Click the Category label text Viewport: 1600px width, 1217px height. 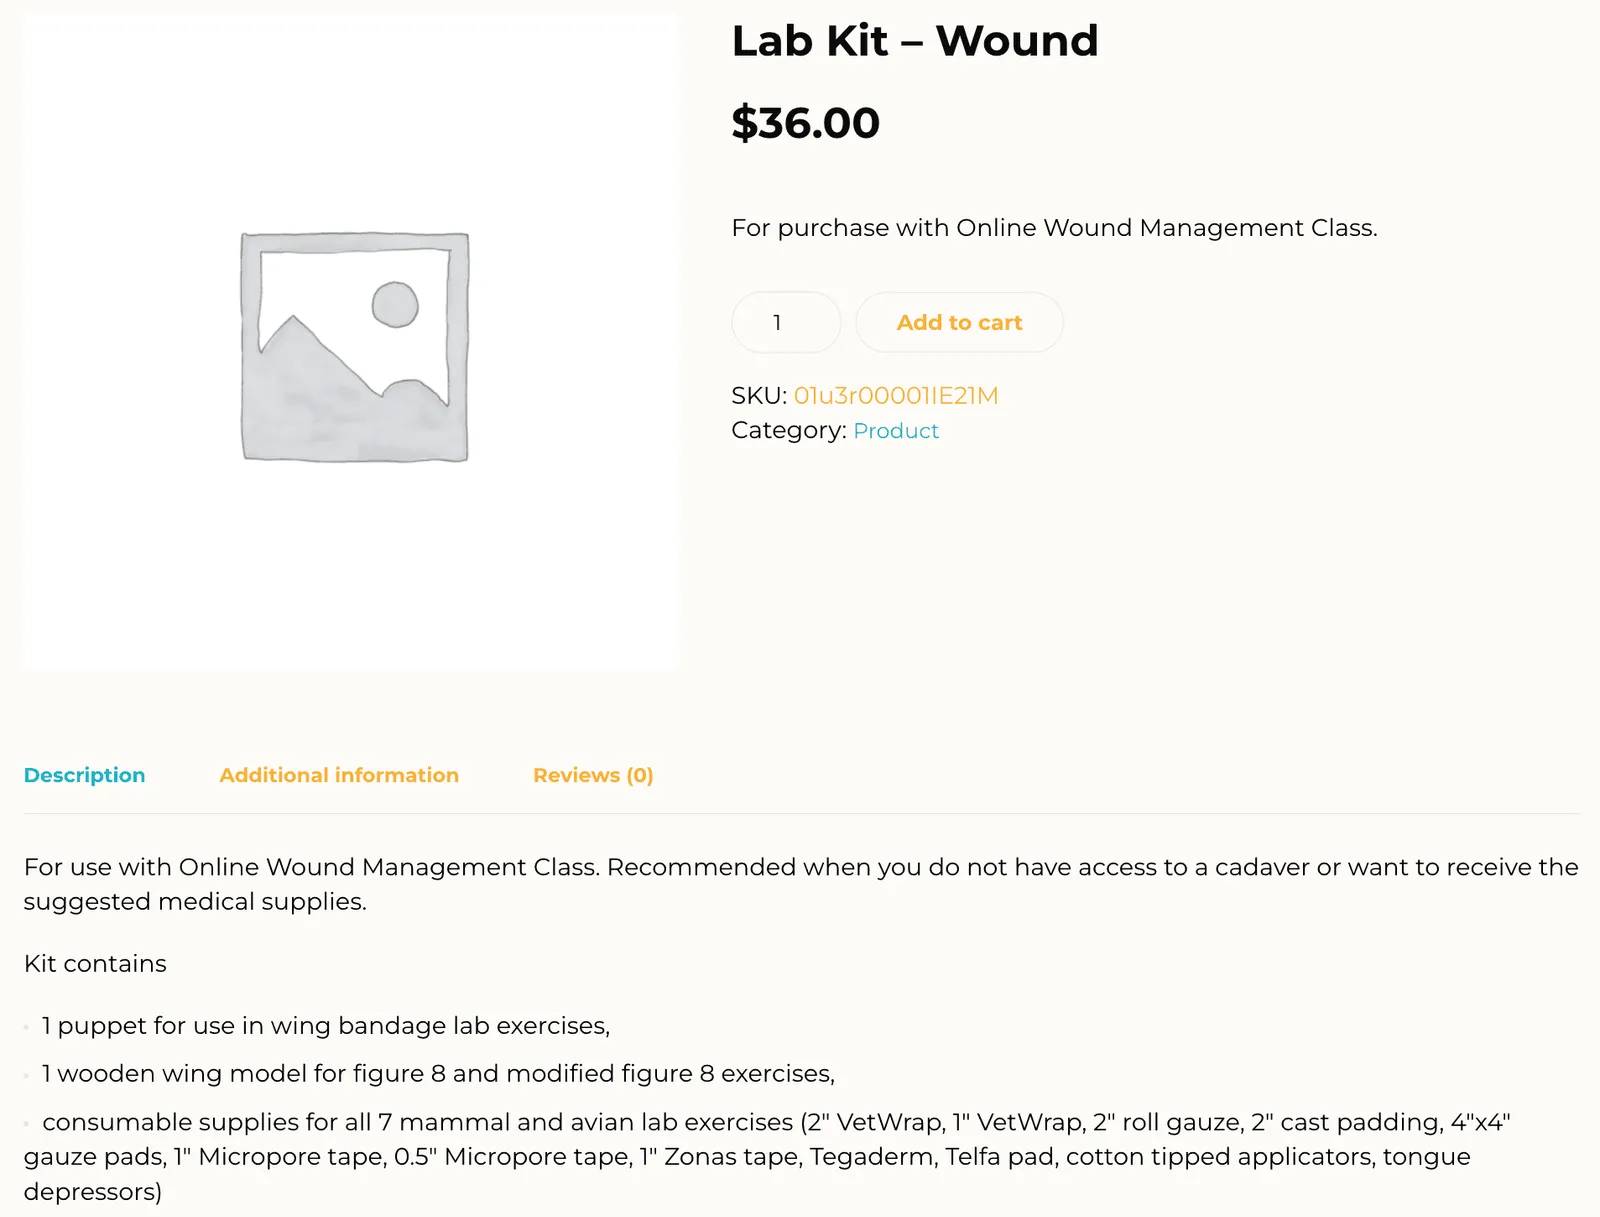pyautogui.click(x=789, y=431)
